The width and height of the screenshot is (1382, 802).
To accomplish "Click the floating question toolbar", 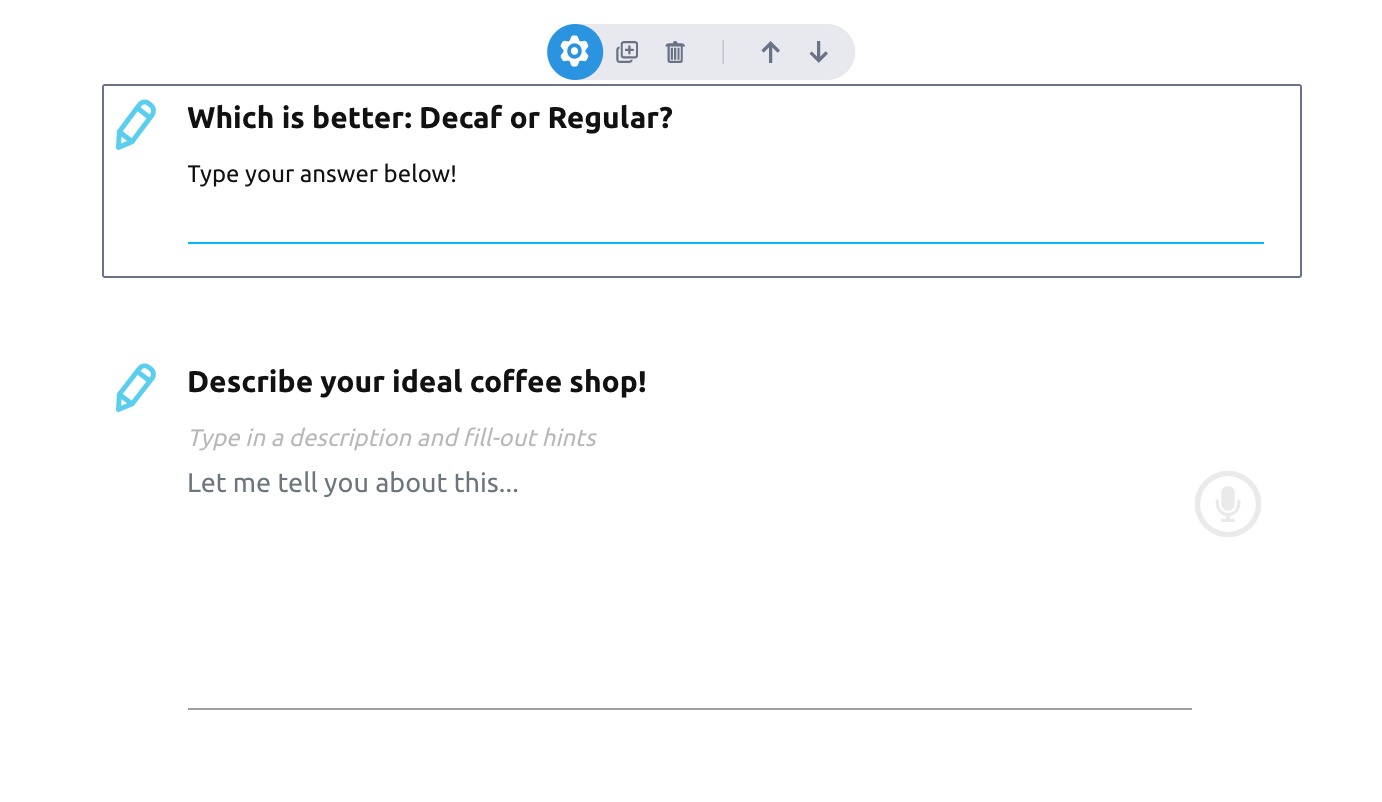I will pyautogui.click(x=700, y=51).
